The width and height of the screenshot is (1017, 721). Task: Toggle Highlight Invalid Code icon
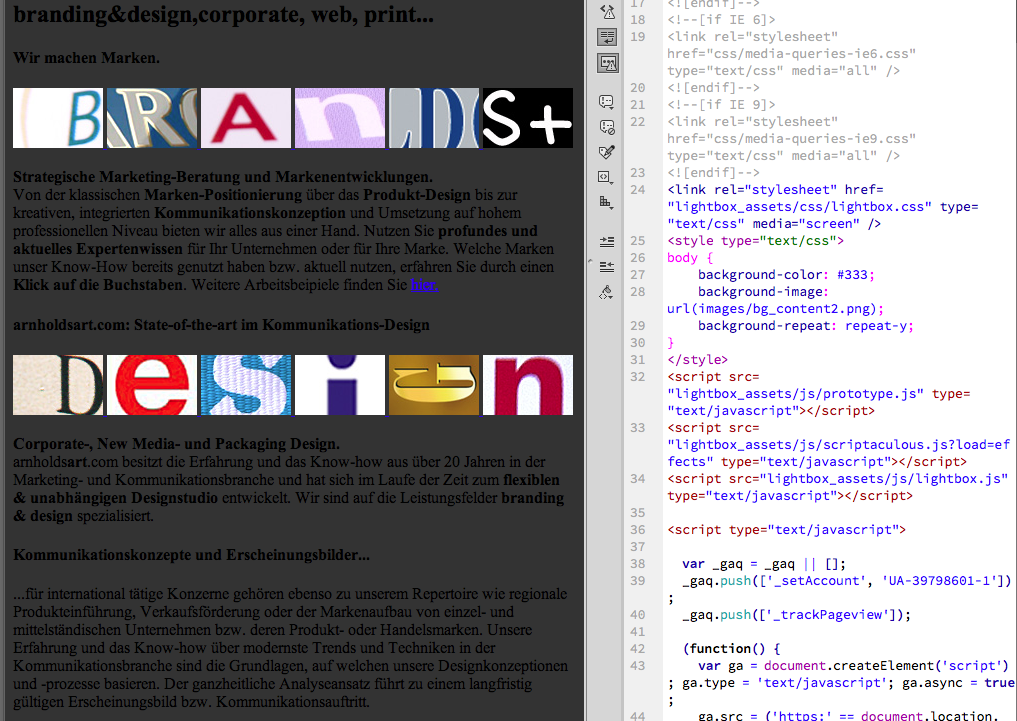pos(607,12)
